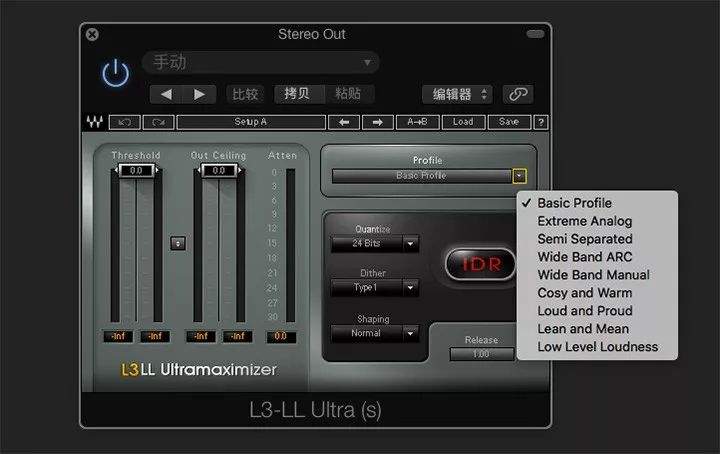
Task: Click the redo arrow in Waves toolbar
Action: pyautogui.click(x=158, y=122)
